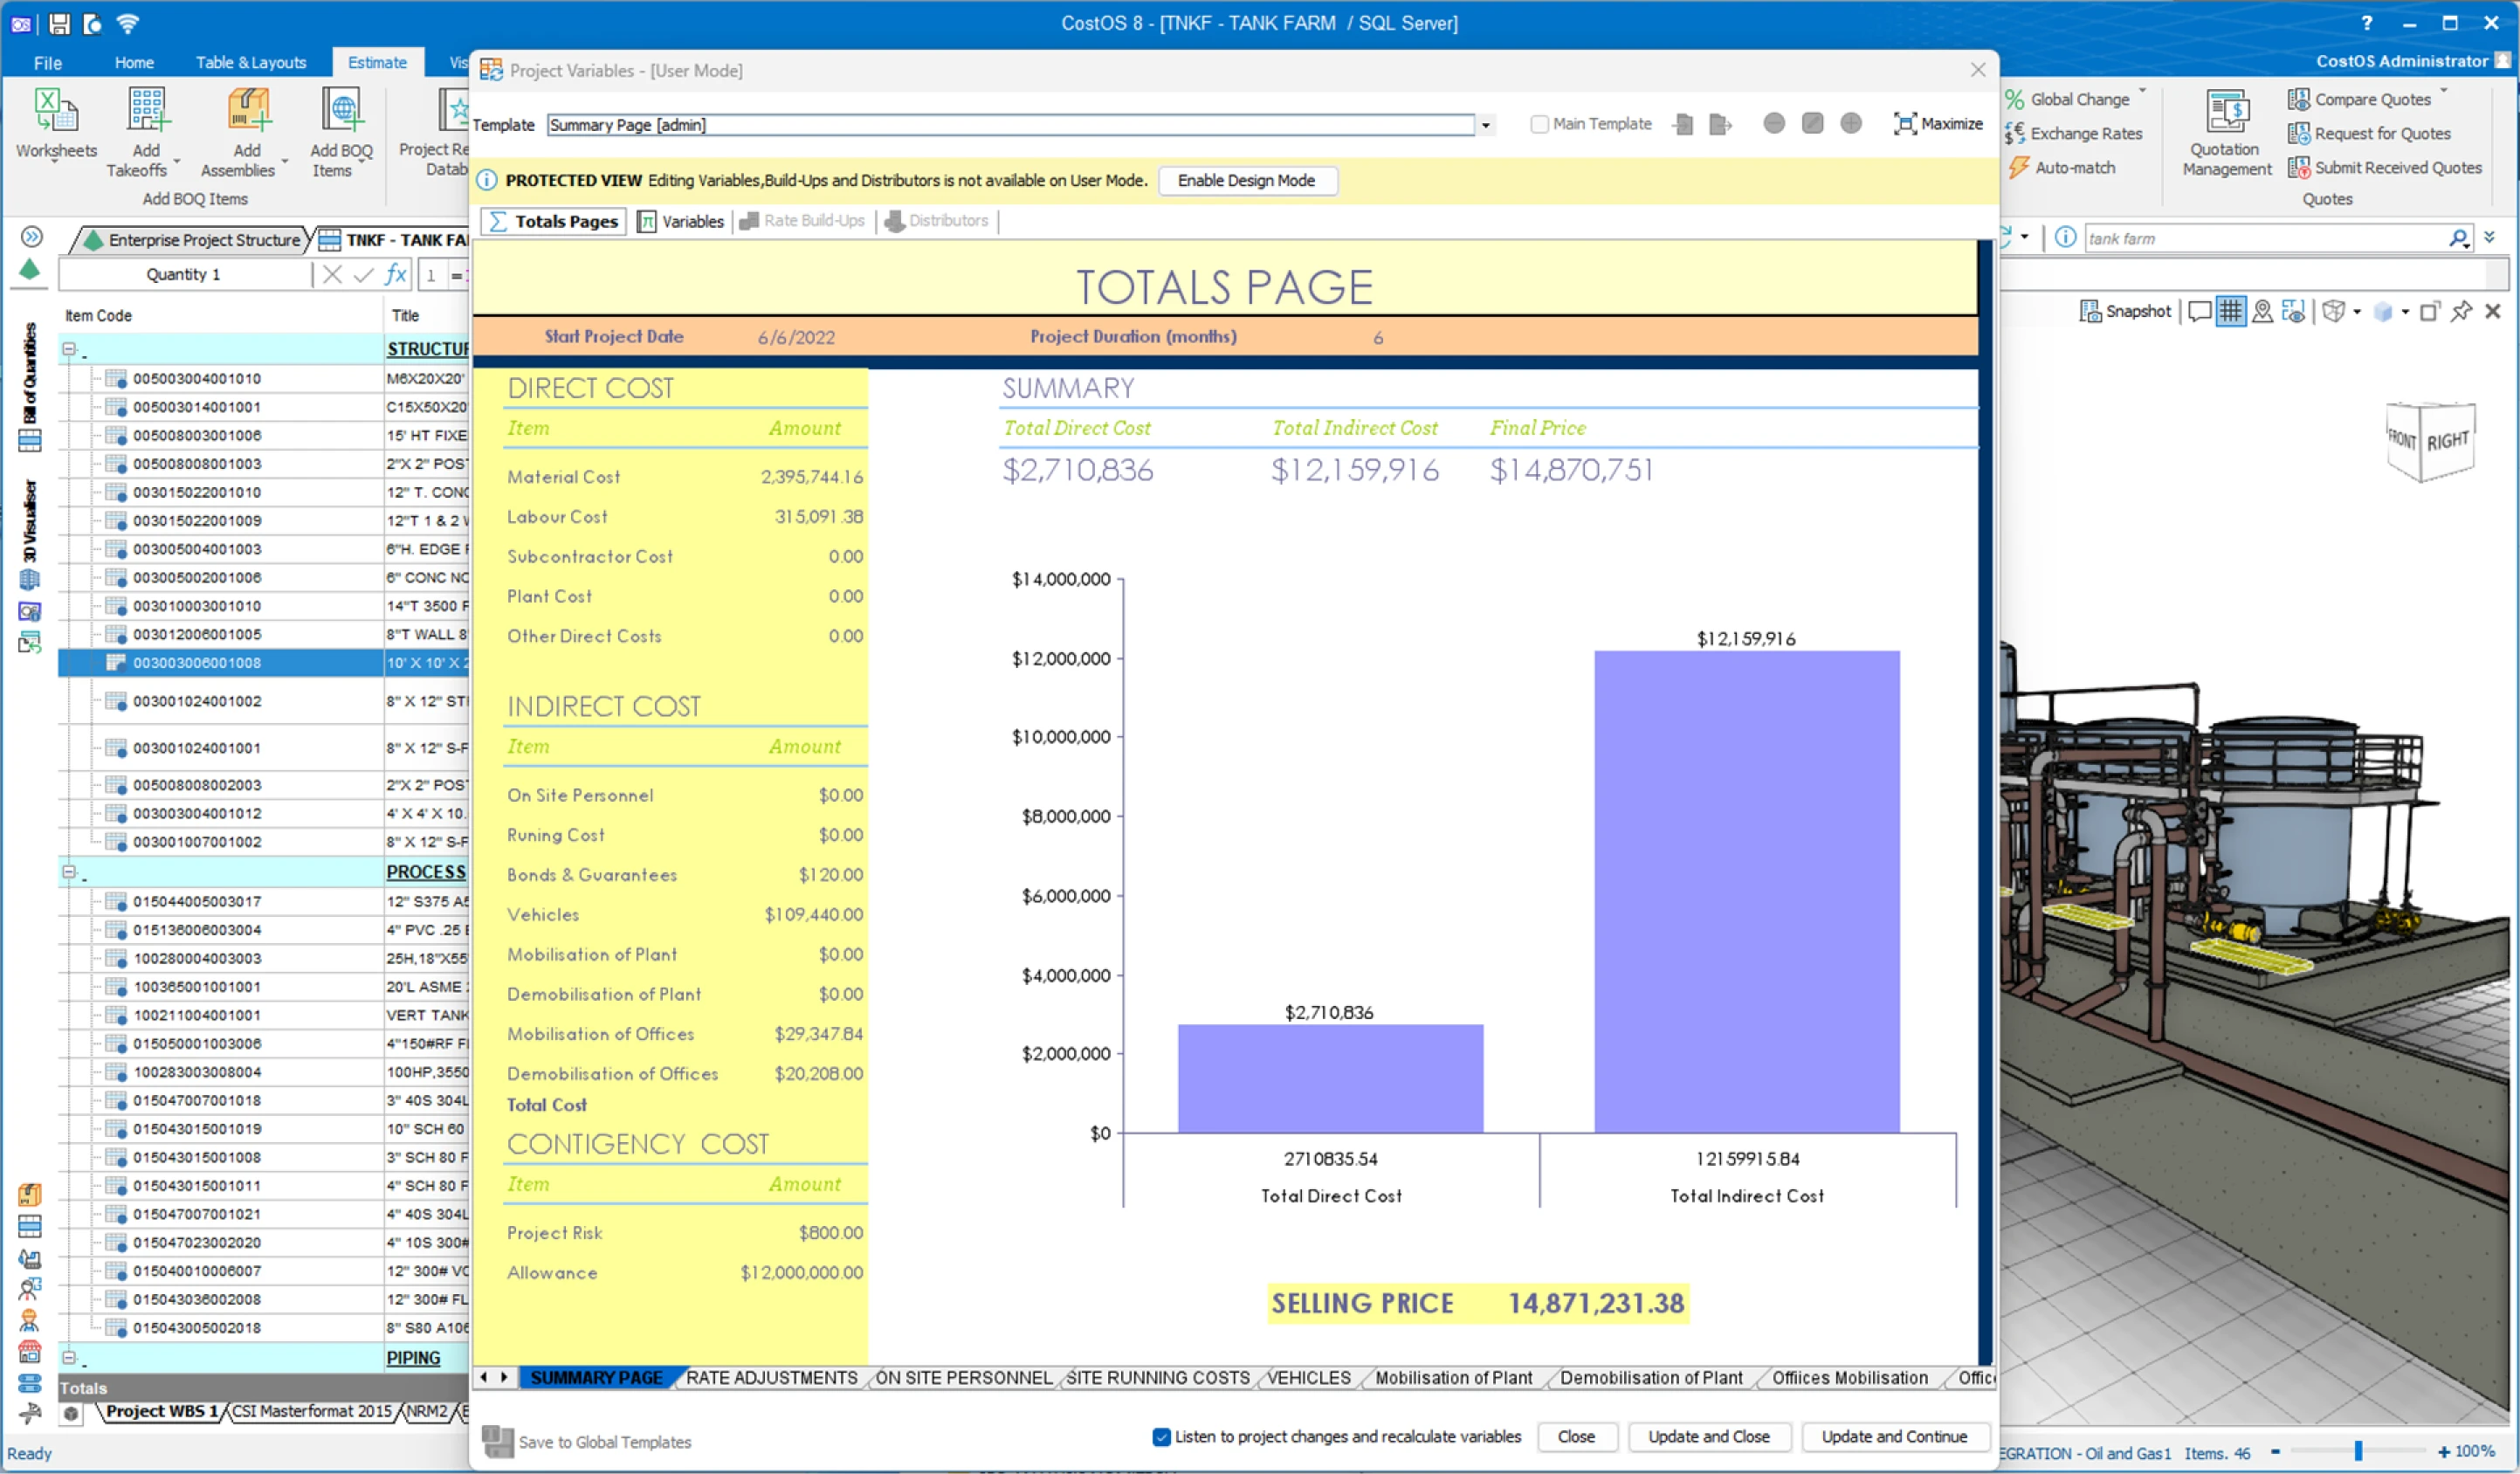
Task: Click the Add Takeoffs icon
Action: [x=146, y=112]
